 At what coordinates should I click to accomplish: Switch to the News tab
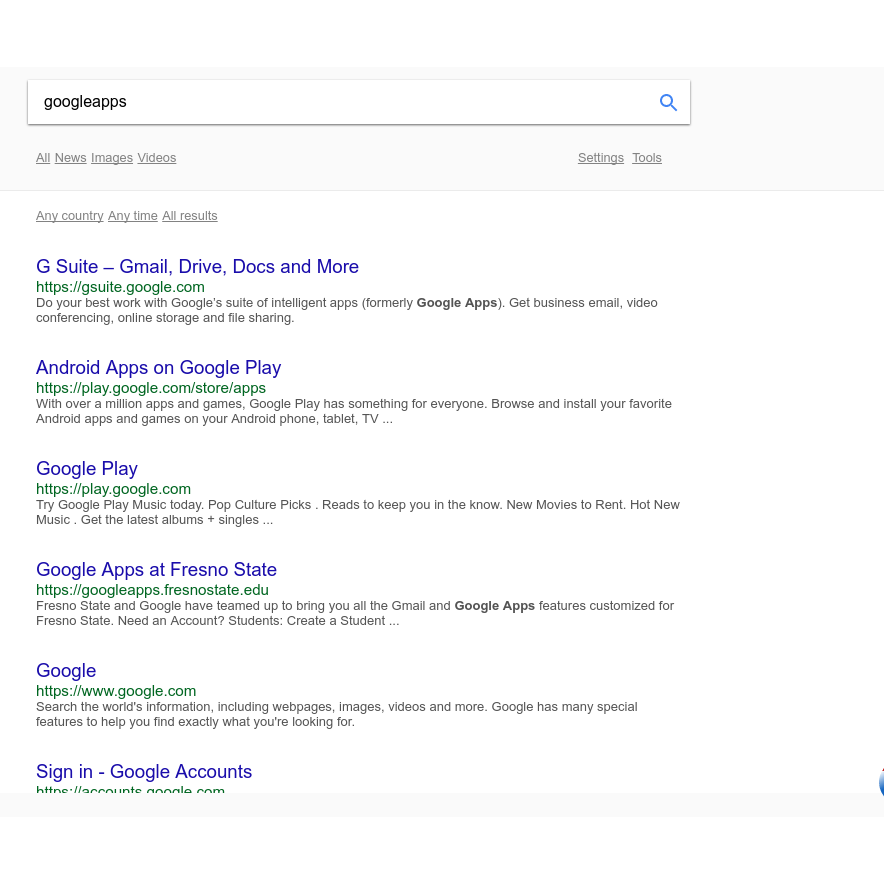70,158
